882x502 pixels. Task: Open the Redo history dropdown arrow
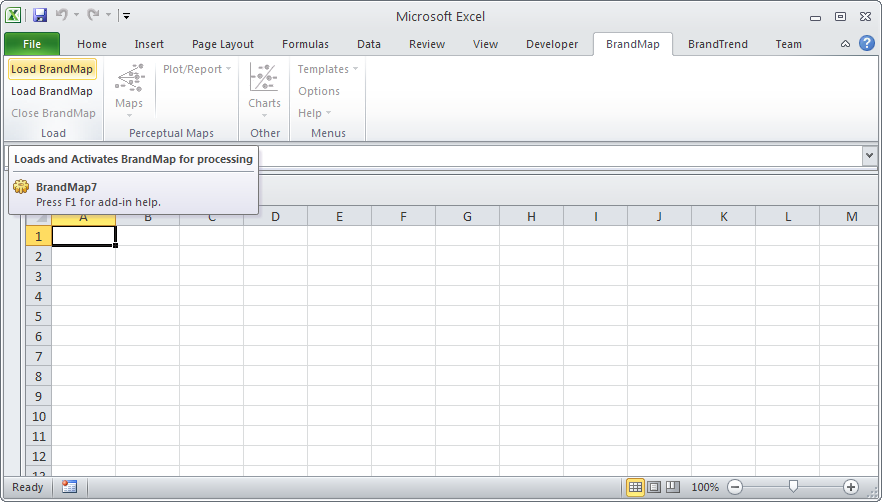click(108, 15)
